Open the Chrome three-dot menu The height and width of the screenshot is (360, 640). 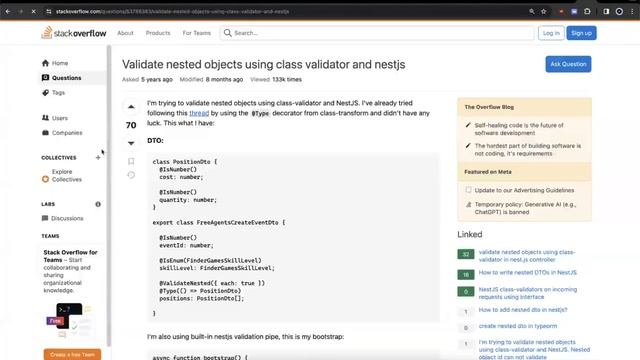[632, 11]
